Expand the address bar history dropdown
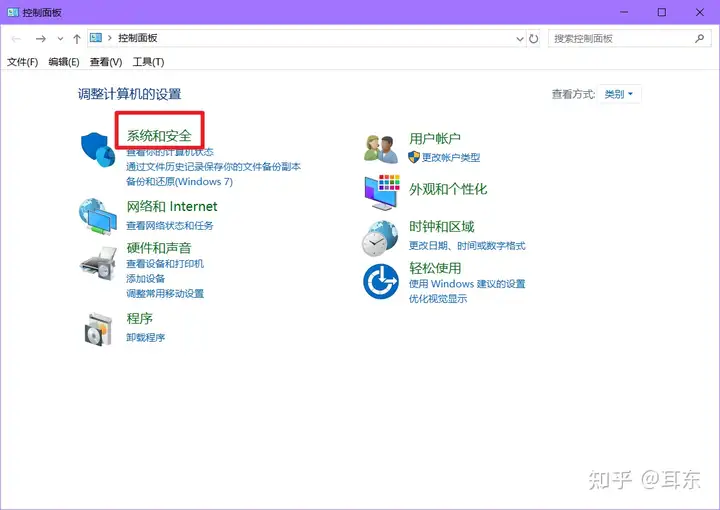720x510 pixels. coord(520,39)
